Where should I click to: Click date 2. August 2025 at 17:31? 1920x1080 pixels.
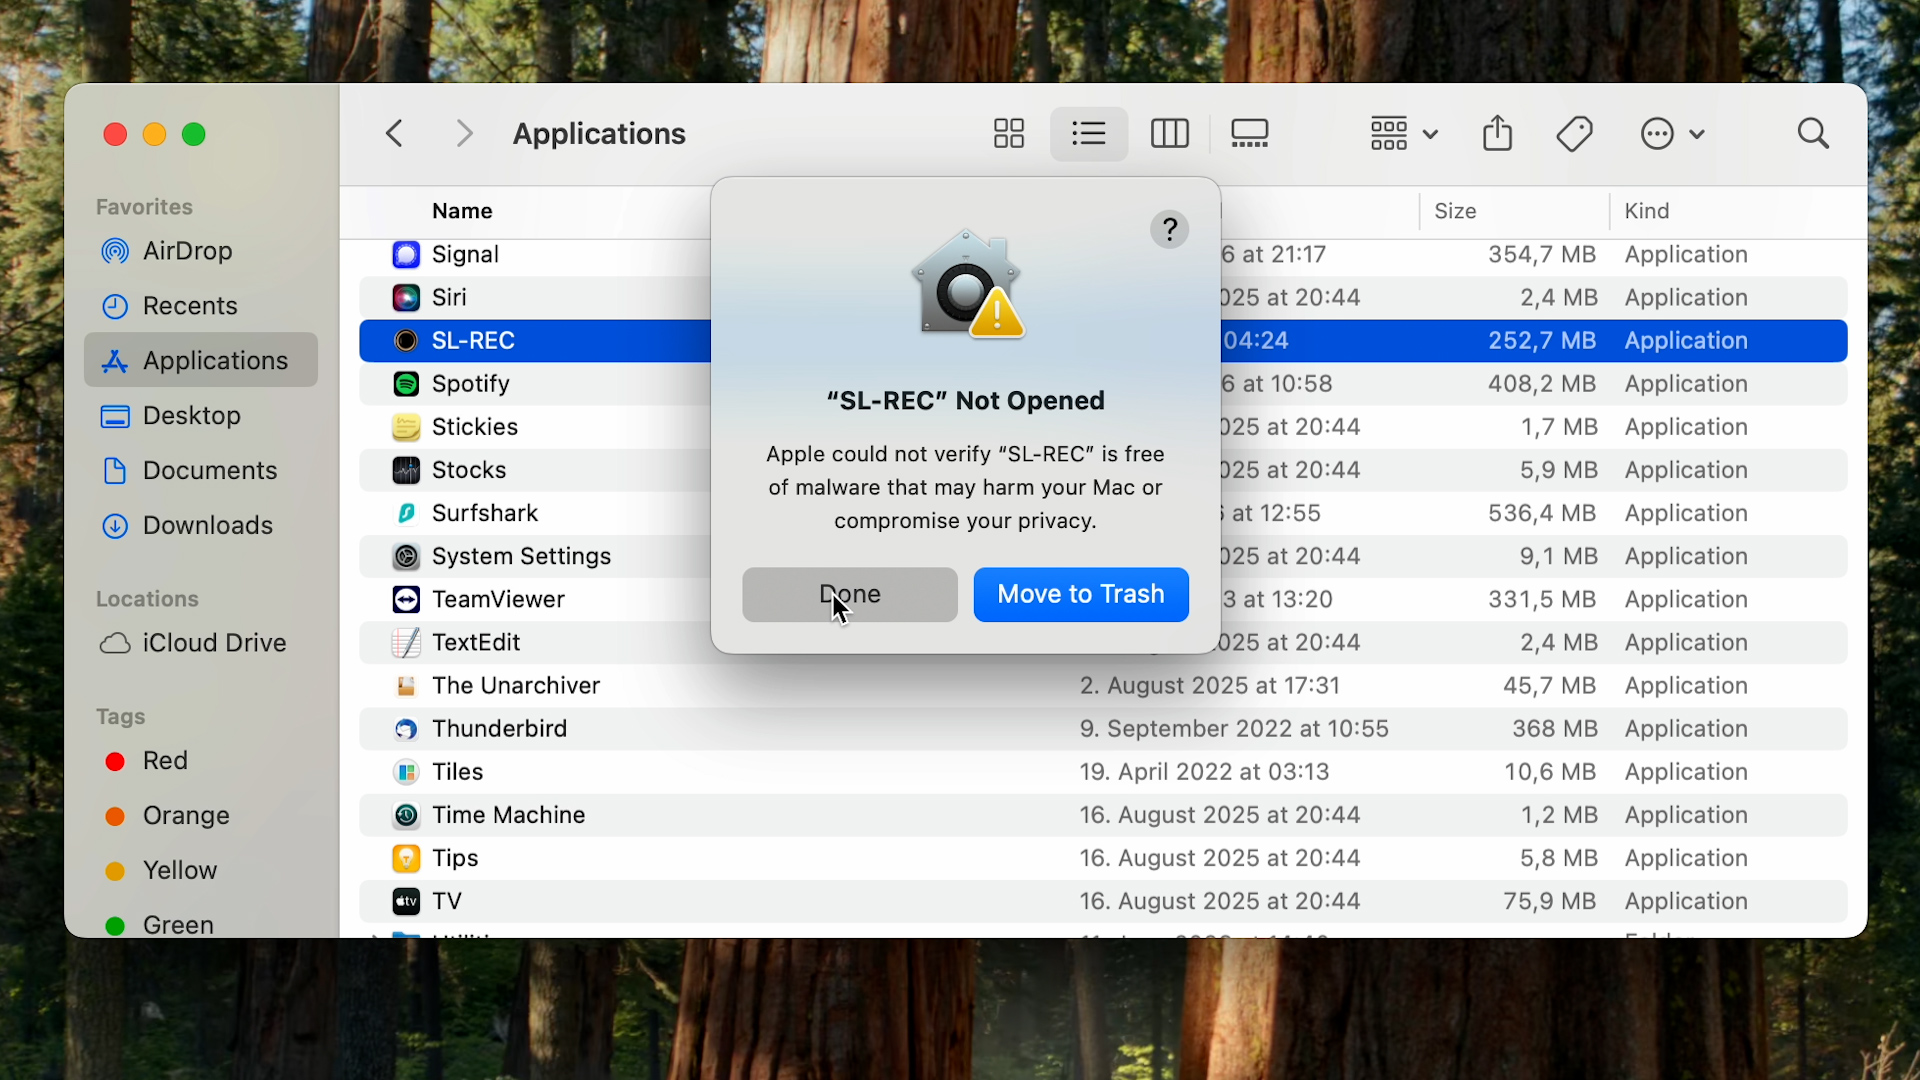click(x=1209, y=686)
